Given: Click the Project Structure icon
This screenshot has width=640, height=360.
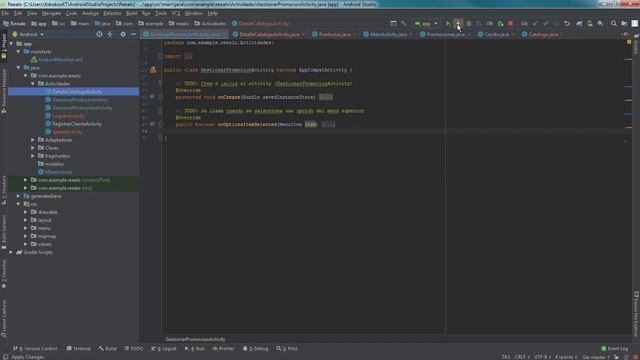Looking at the screenshot, I should (624, 24).
